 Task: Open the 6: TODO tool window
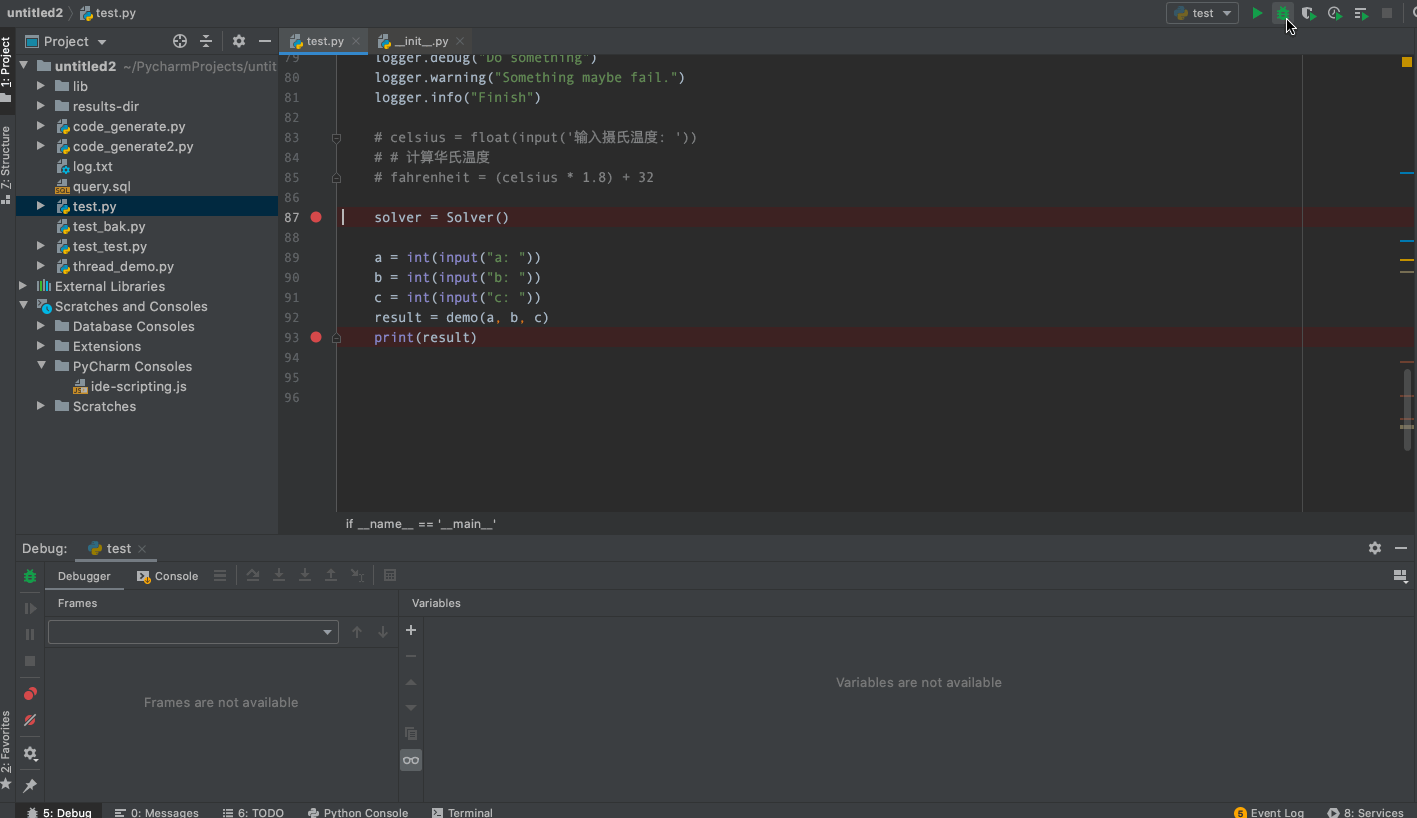(253, 812)
